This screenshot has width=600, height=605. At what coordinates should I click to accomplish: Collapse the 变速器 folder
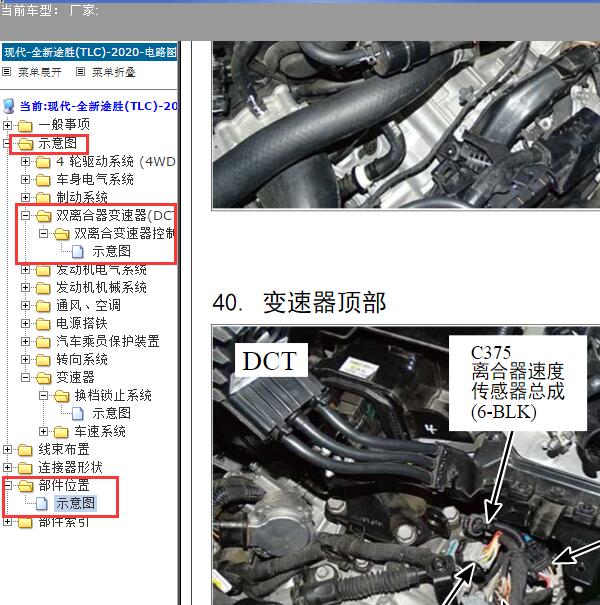tap(25, 377)
